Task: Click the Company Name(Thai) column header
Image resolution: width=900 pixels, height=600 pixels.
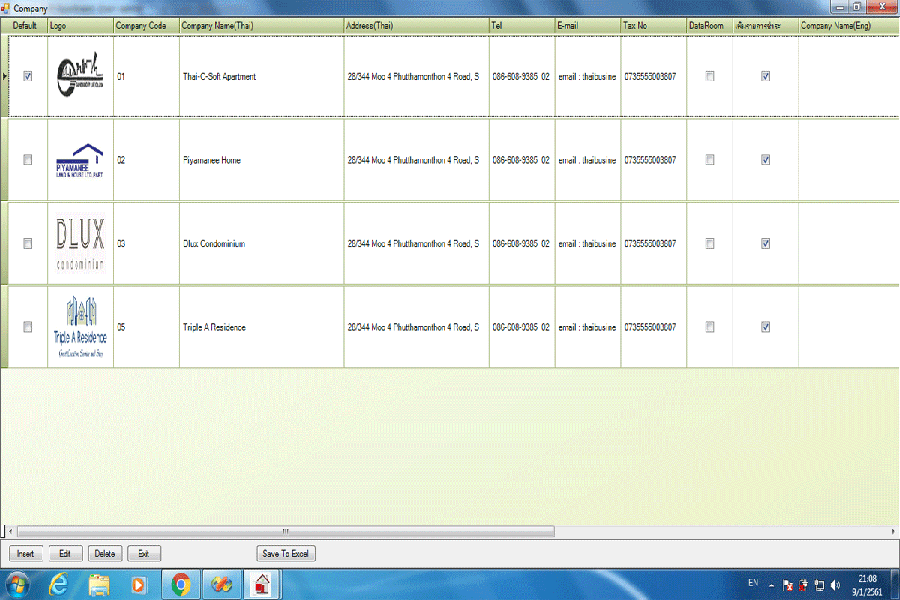Action: [260, 25]
